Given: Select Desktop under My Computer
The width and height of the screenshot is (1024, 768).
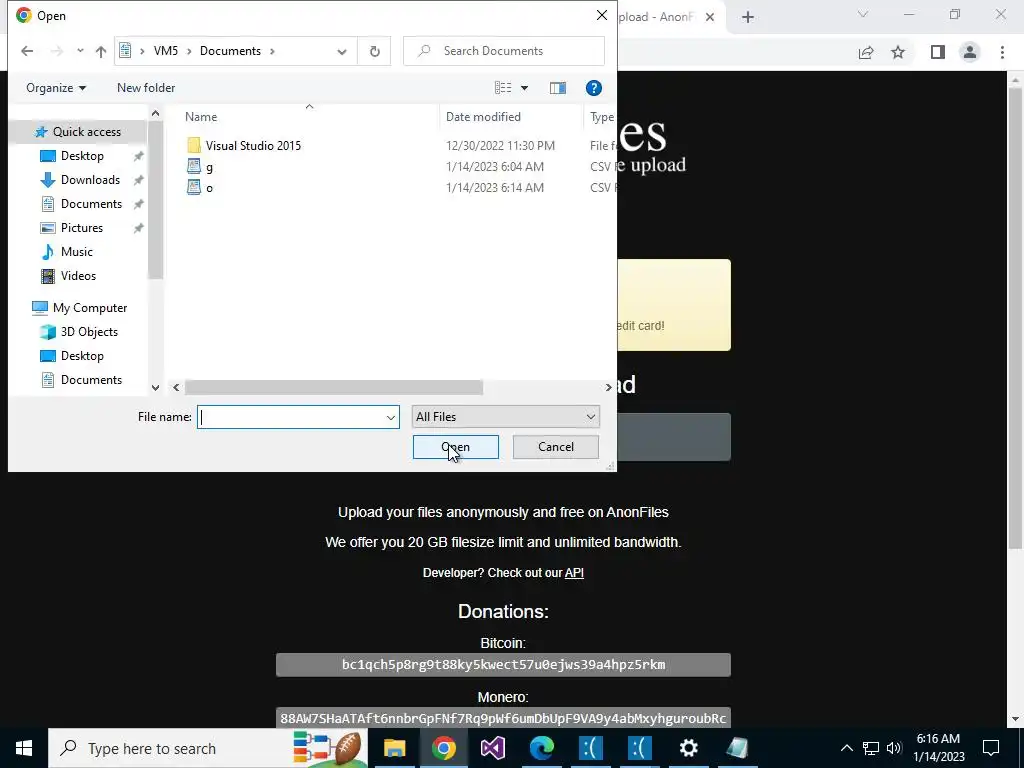Looking at the screenshot, I should [82, 356].
